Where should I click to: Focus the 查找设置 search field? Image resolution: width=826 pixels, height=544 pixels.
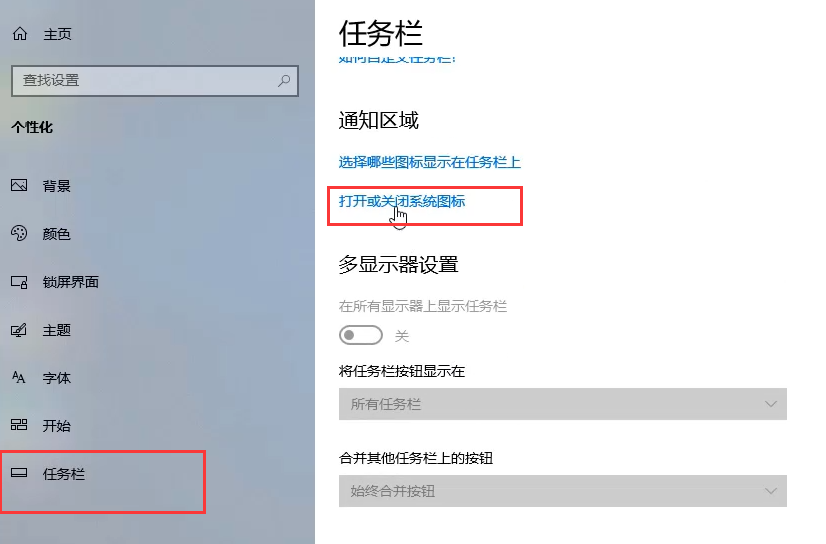(x=155, y=81)
